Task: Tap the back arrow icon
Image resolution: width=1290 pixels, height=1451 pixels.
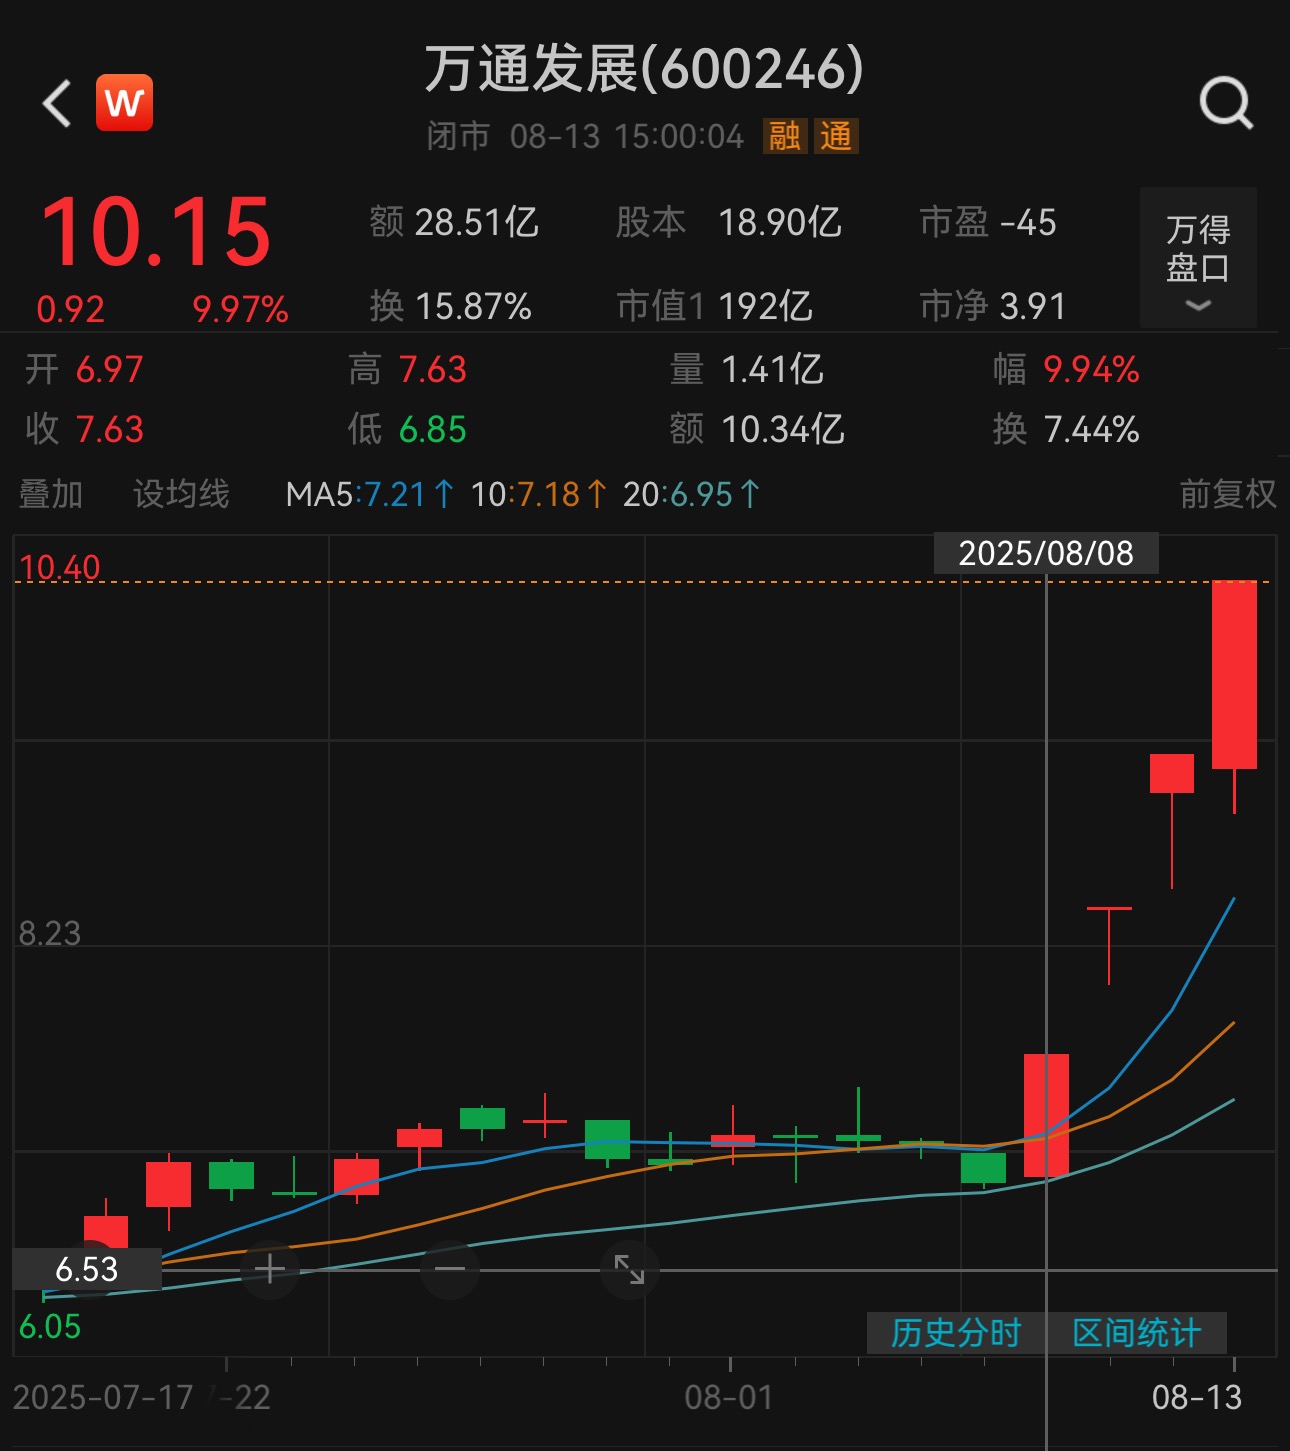Action: [x=57, y=103]
